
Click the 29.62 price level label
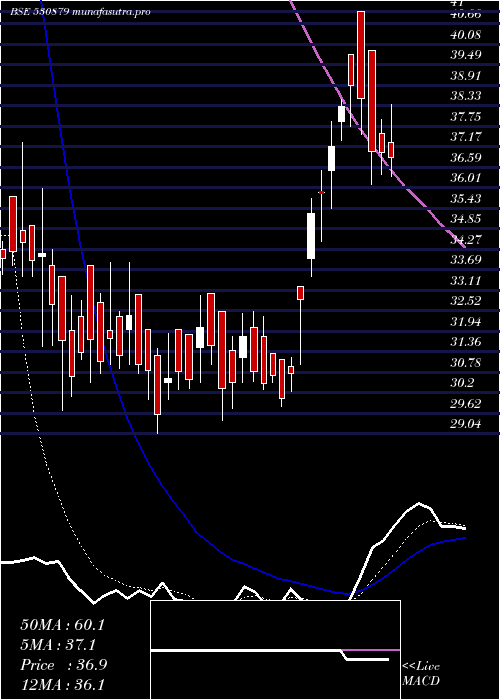pos(466,404)
